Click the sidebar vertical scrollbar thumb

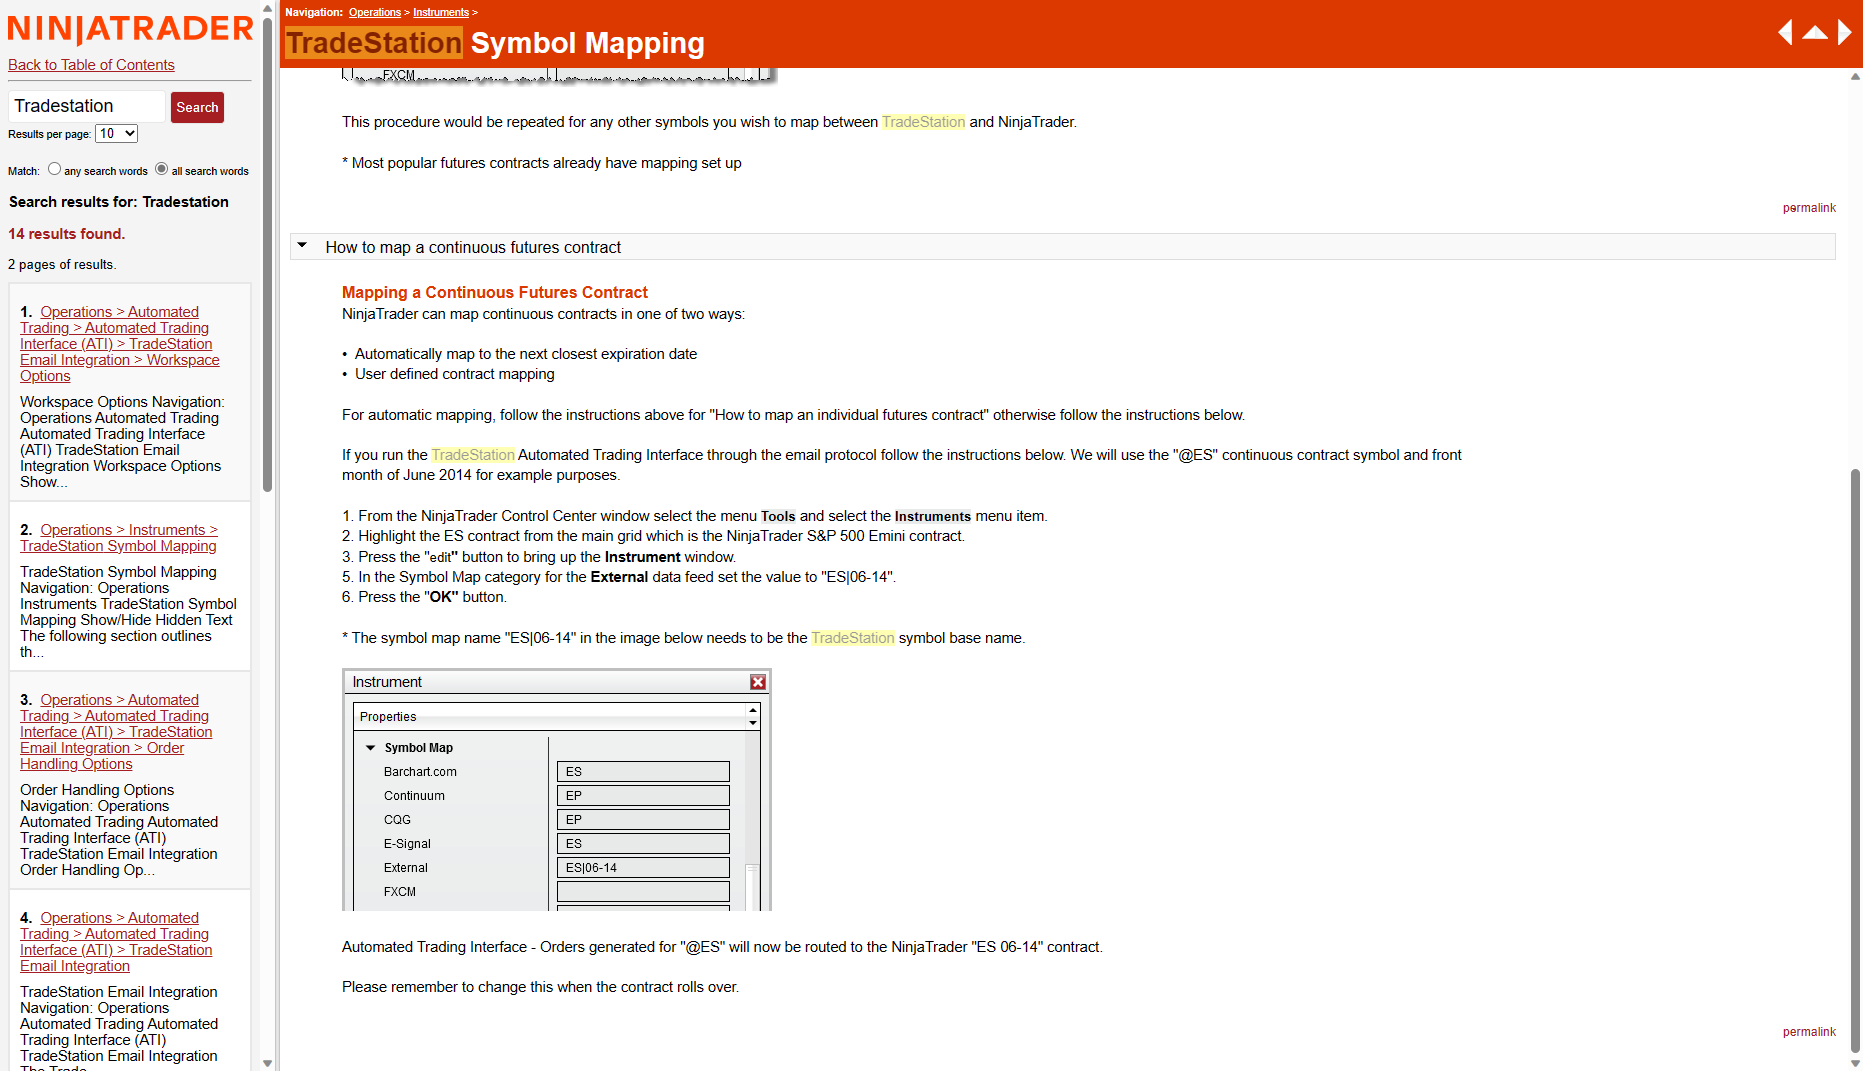267,255
